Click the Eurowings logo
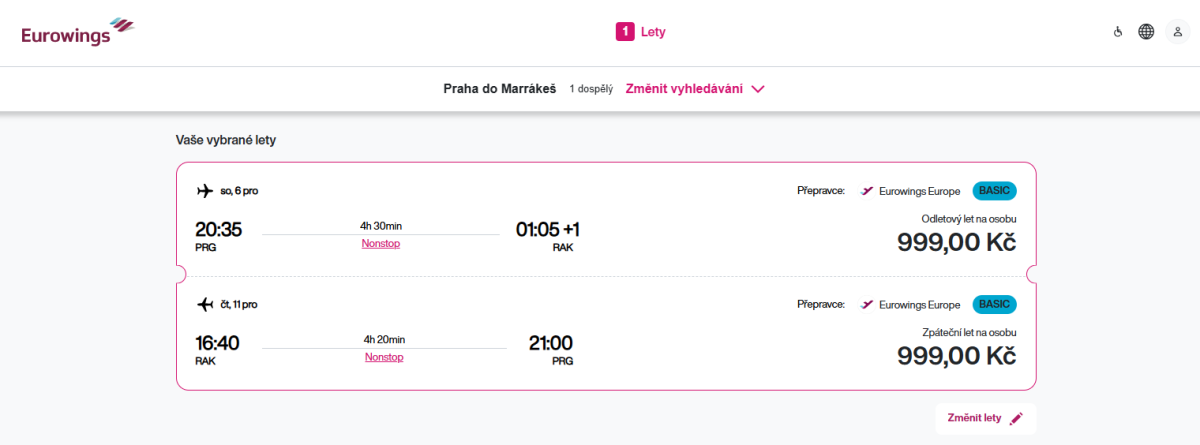1200x445 pixels. click(x=77, y=32)
